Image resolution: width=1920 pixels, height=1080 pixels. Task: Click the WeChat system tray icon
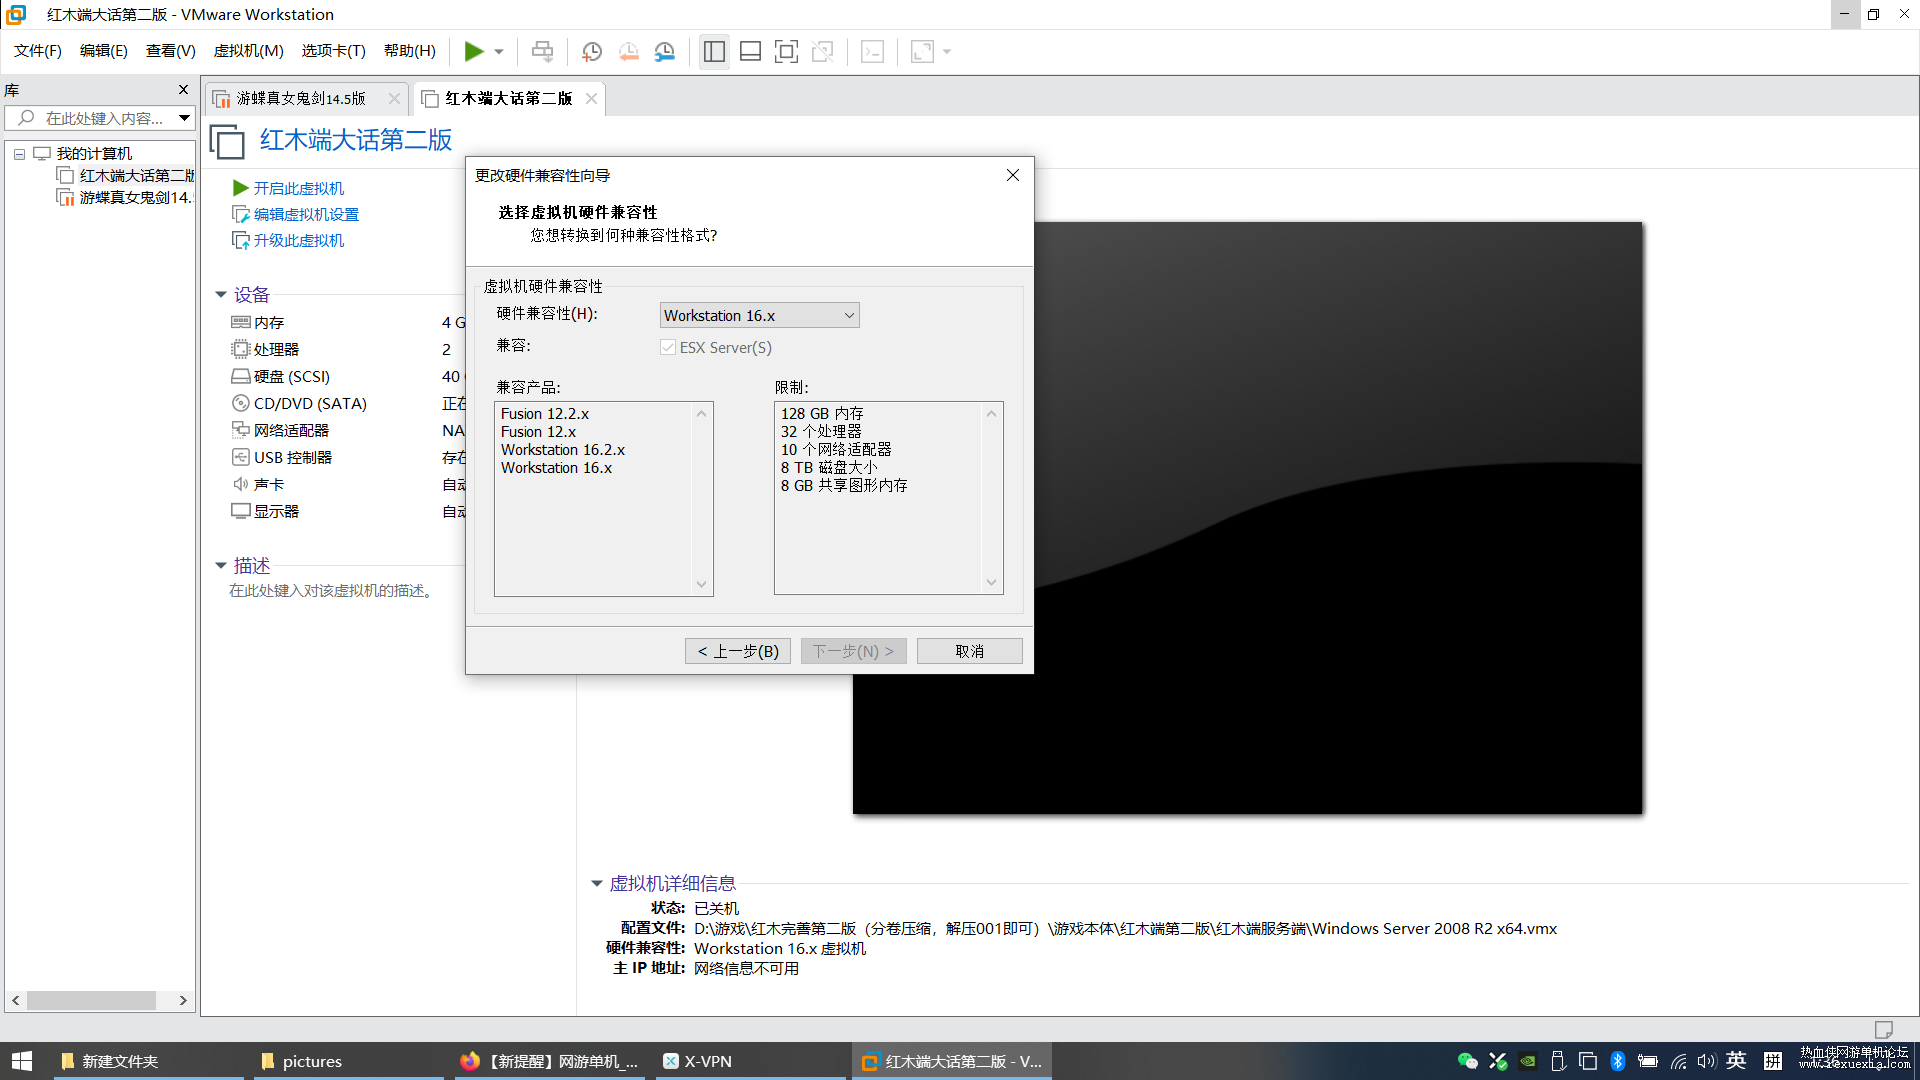coord(1467,1061)
